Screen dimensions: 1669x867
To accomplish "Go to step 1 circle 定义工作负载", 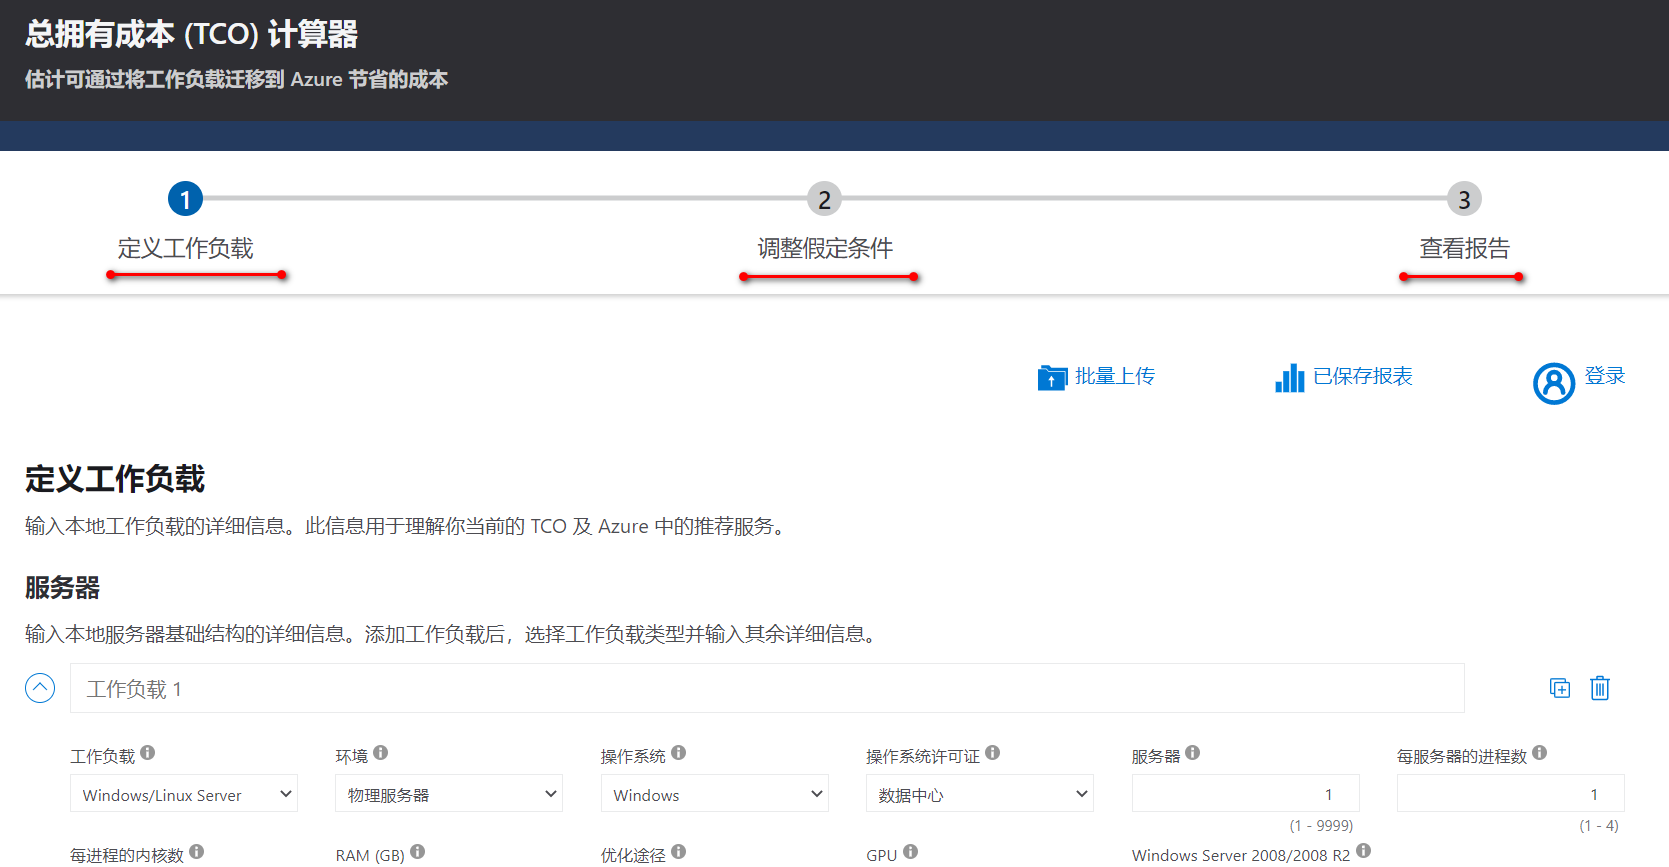I will click(185, 199).
